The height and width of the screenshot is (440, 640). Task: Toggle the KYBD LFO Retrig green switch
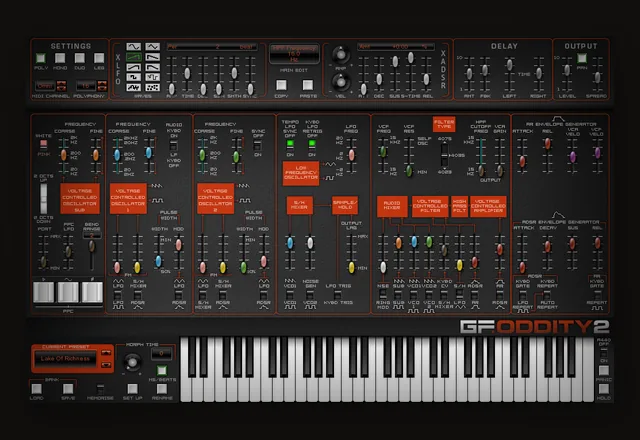point(312,144)
